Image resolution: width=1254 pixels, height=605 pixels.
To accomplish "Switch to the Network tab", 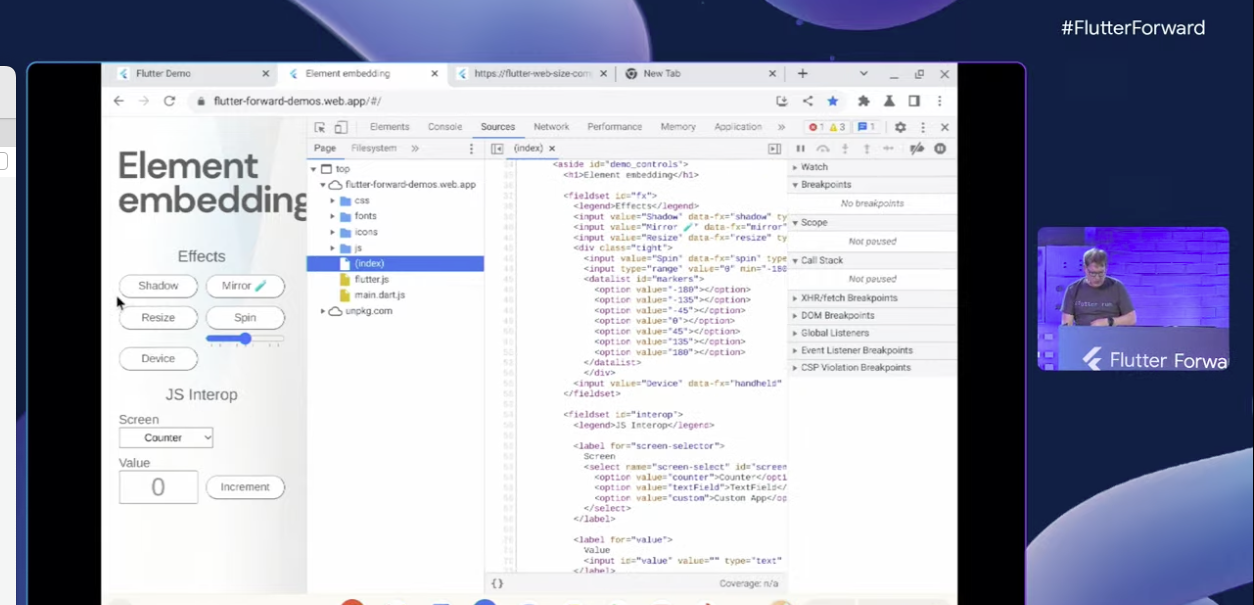I will (551, 127).
